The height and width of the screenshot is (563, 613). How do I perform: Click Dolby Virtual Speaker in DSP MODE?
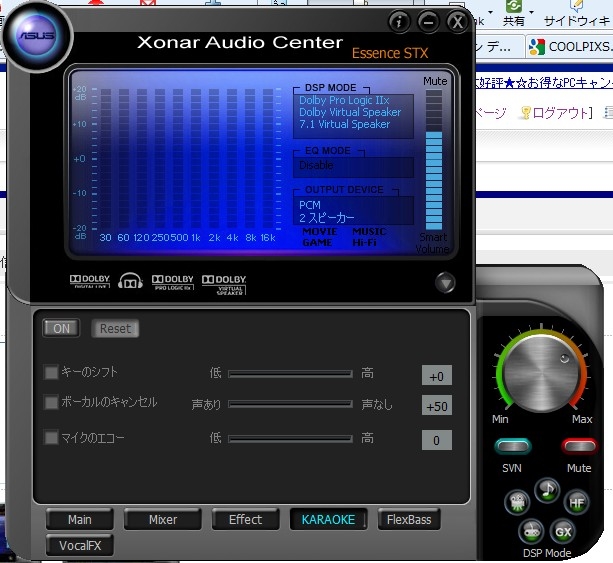[x=350, y=112]
